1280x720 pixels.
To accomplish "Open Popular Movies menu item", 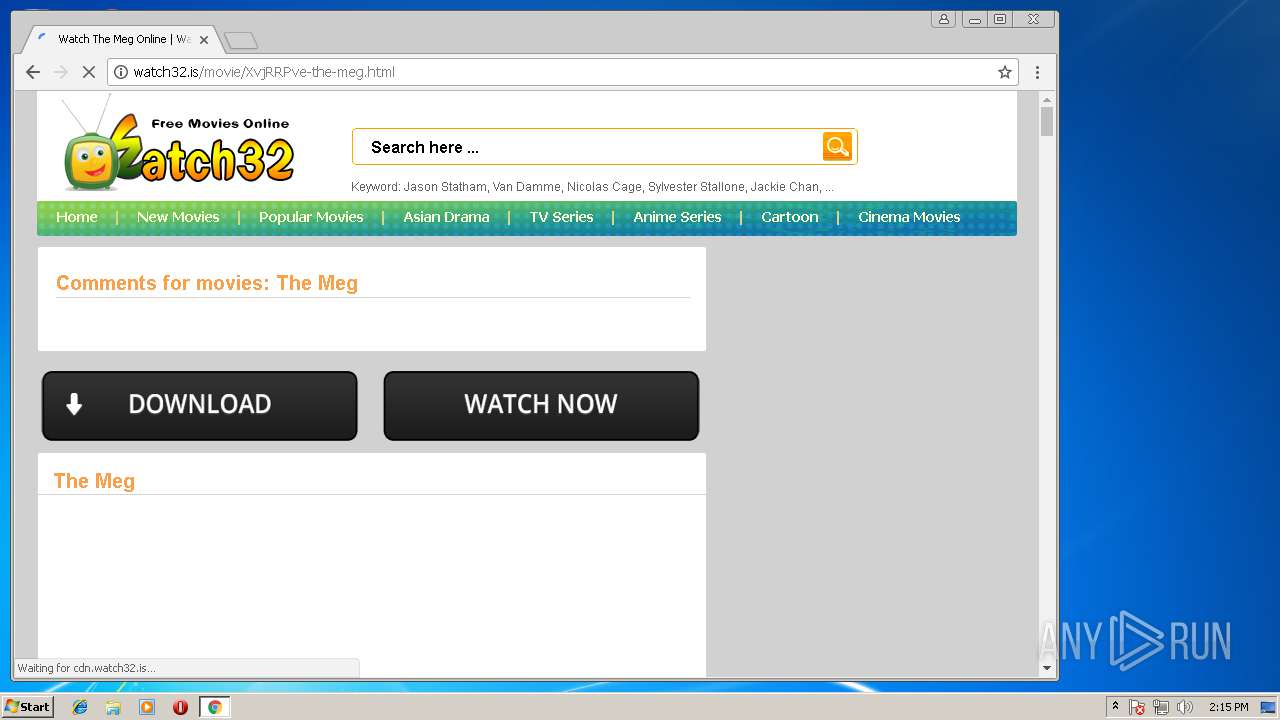I will [311, 217].
